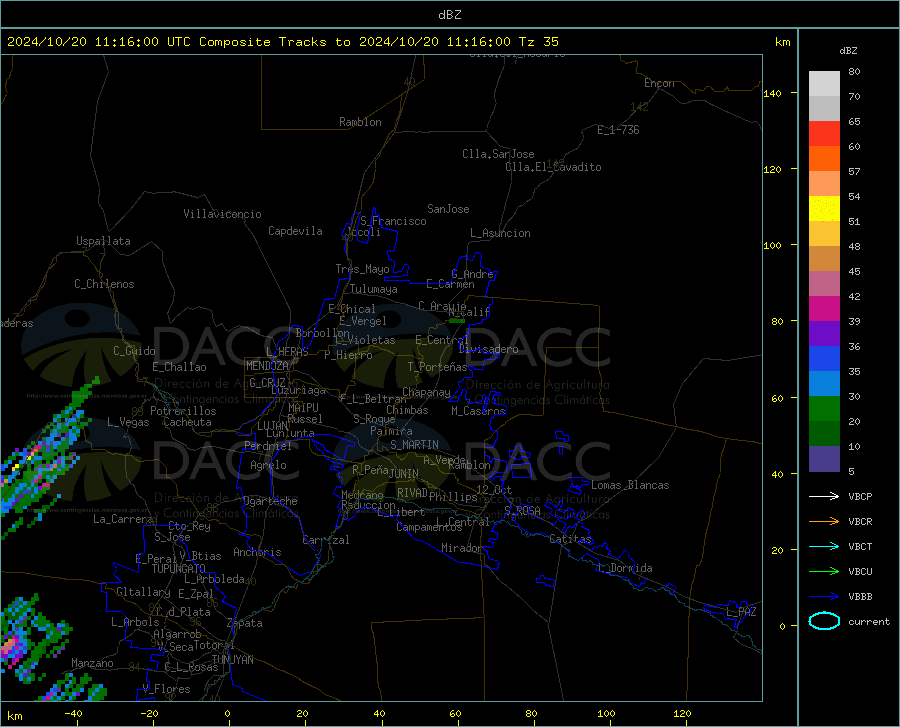Click the Carrizal map label
Image resolution: width=900 pixels, height=727 pixels.
(326, 540)
